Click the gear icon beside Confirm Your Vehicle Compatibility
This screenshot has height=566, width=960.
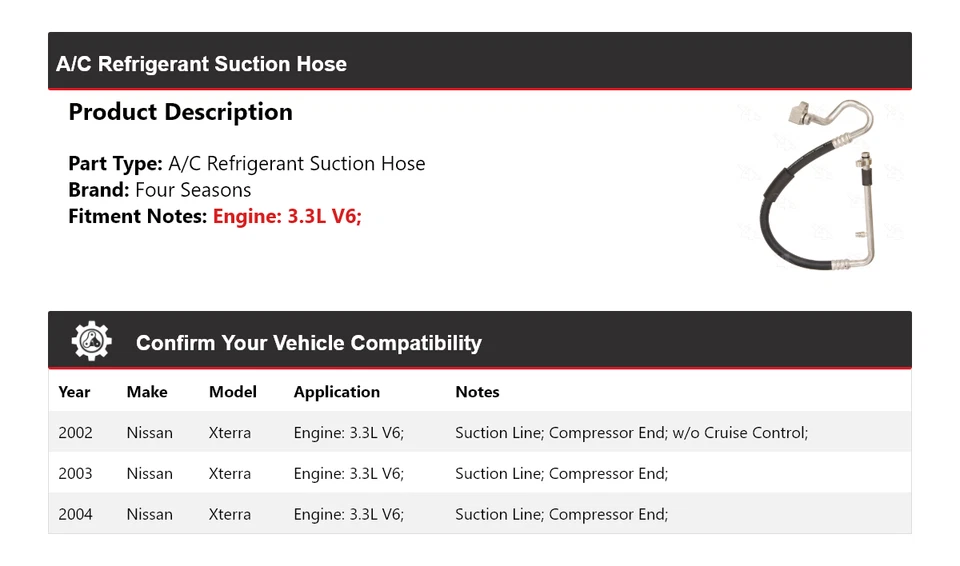[x=91, y=341]
